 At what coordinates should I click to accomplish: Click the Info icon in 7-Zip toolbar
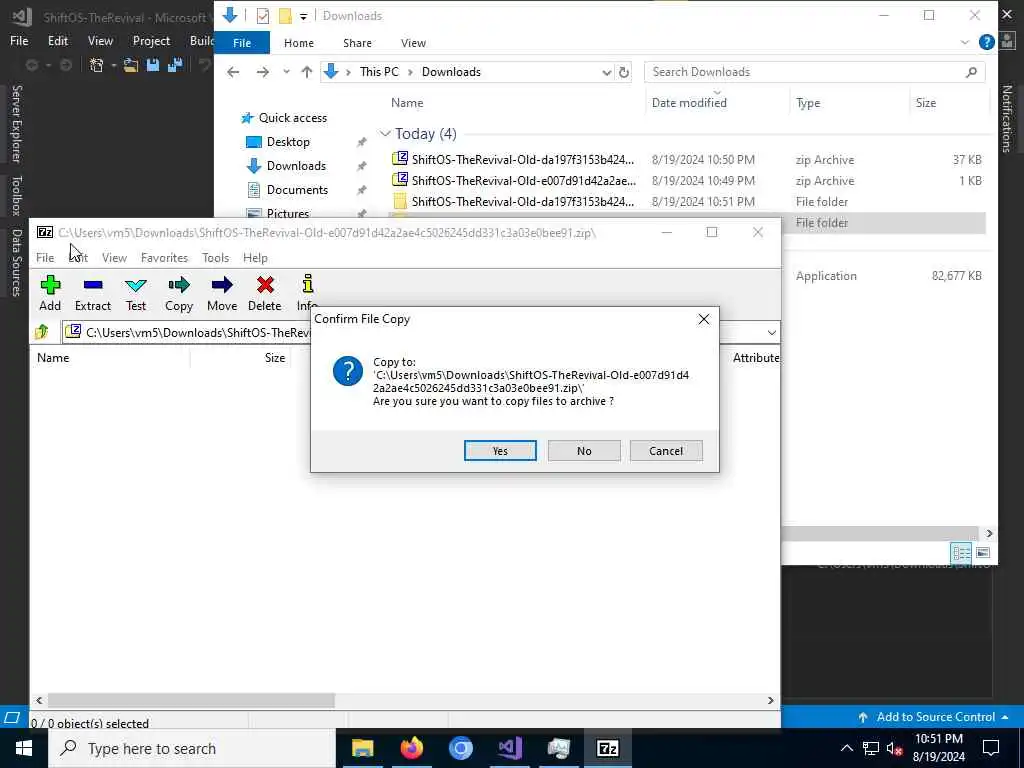(x=307, y=292)
